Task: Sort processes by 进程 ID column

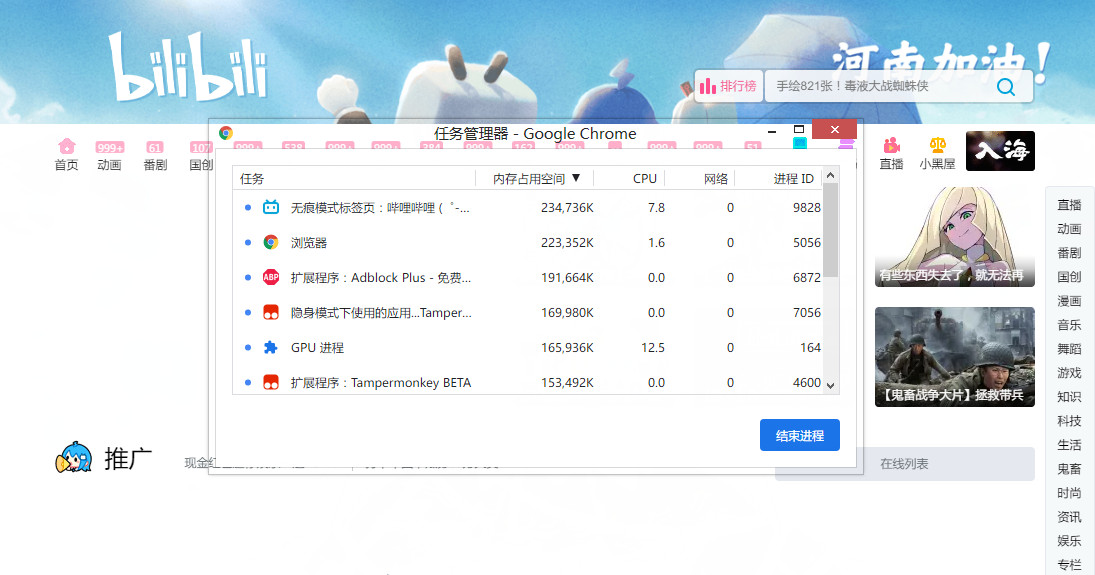Action: click(793, 179)
